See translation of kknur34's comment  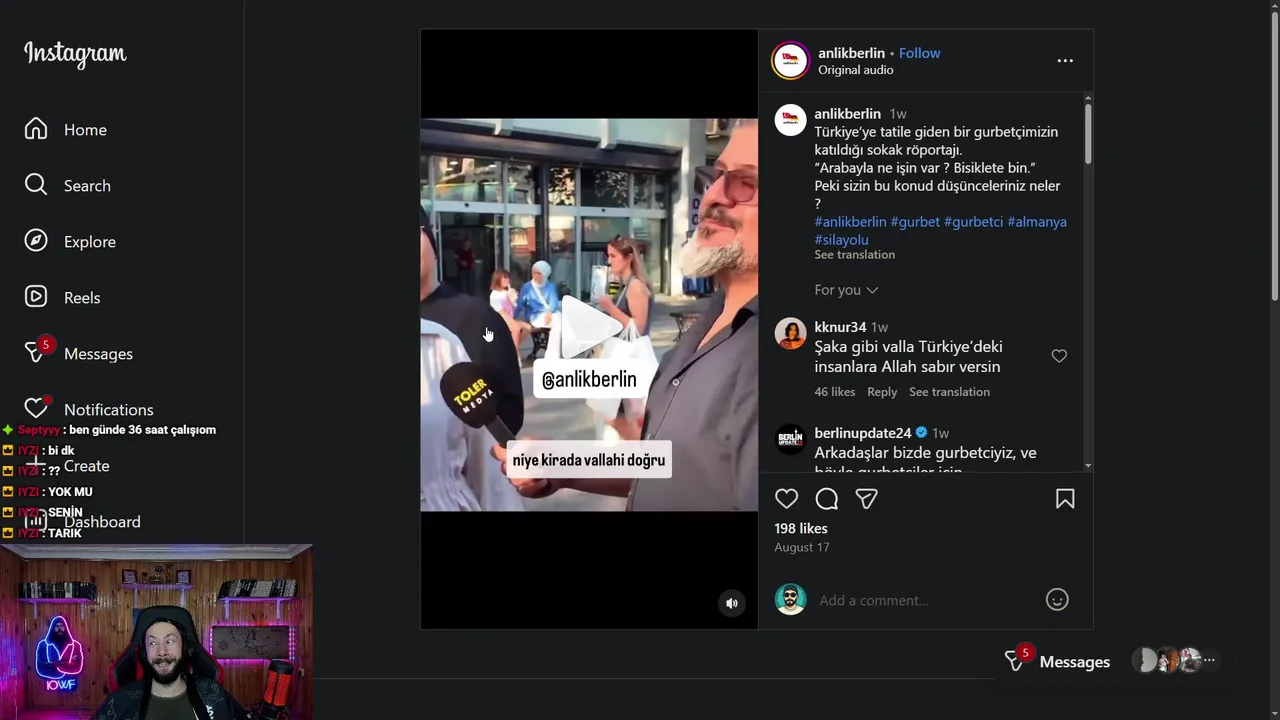coord(949,392)
